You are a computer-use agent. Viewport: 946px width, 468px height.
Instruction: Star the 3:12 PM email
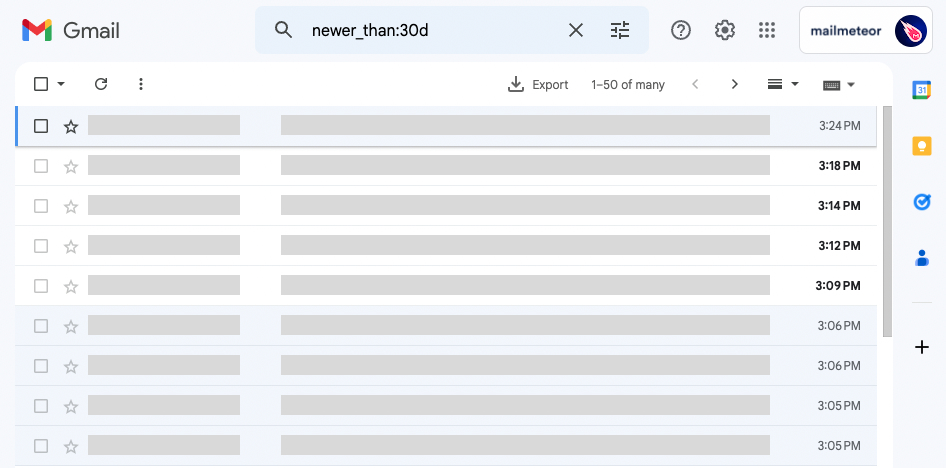pos(71,246)
